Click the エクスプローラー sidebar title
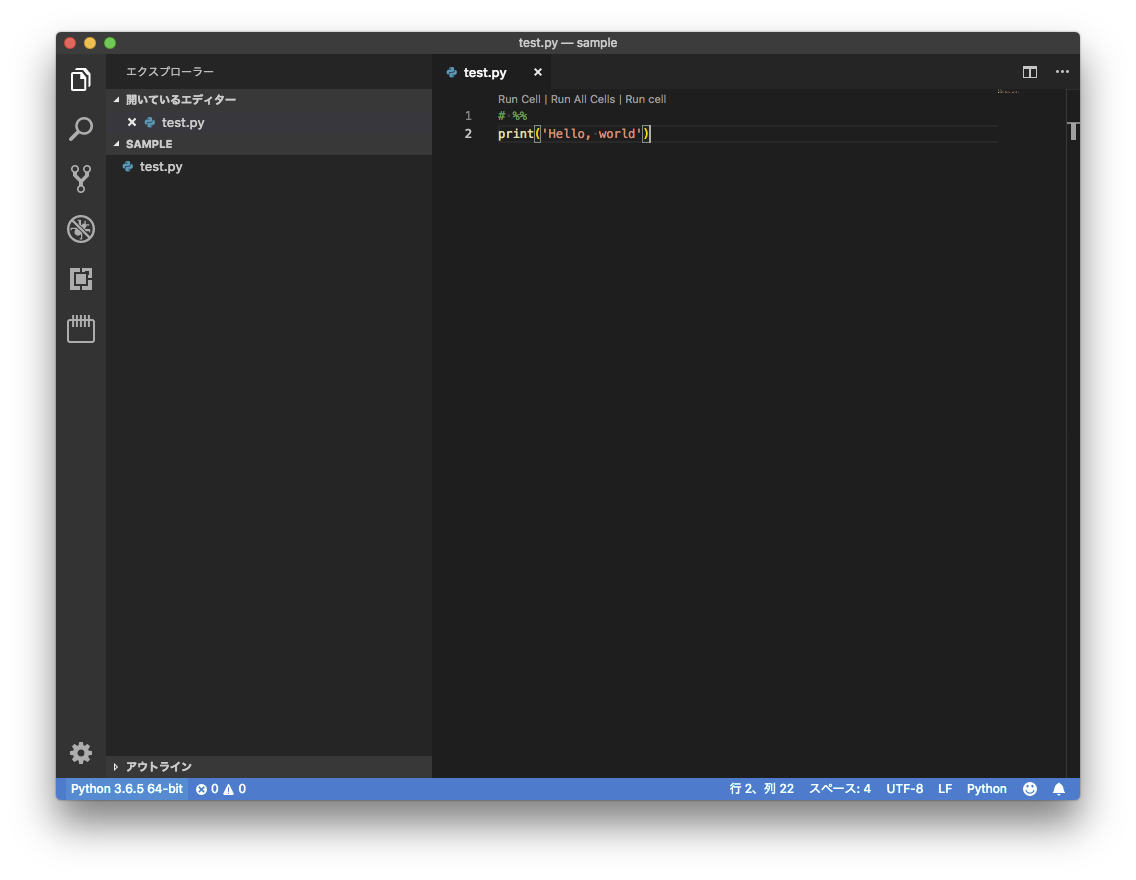This screenshot has width=1136, height=880. 170,72
